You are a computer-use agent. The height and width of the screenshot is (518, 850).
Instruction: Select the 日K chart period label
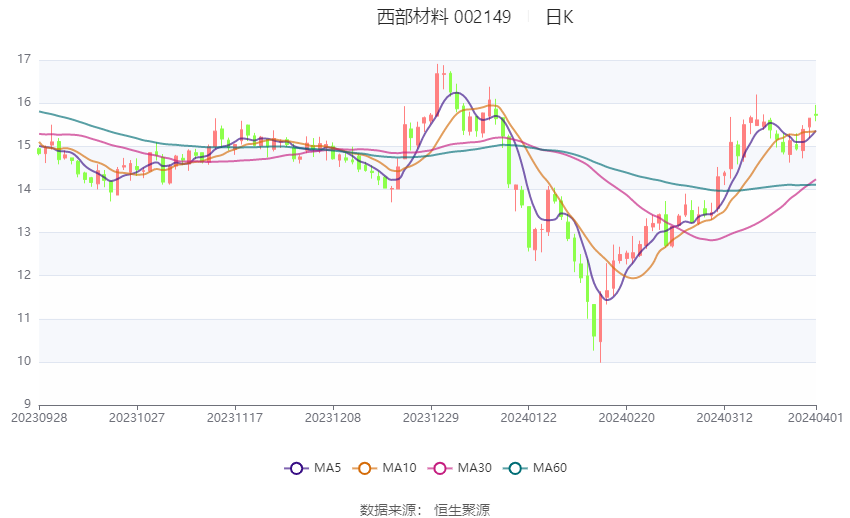pos(559,17)
